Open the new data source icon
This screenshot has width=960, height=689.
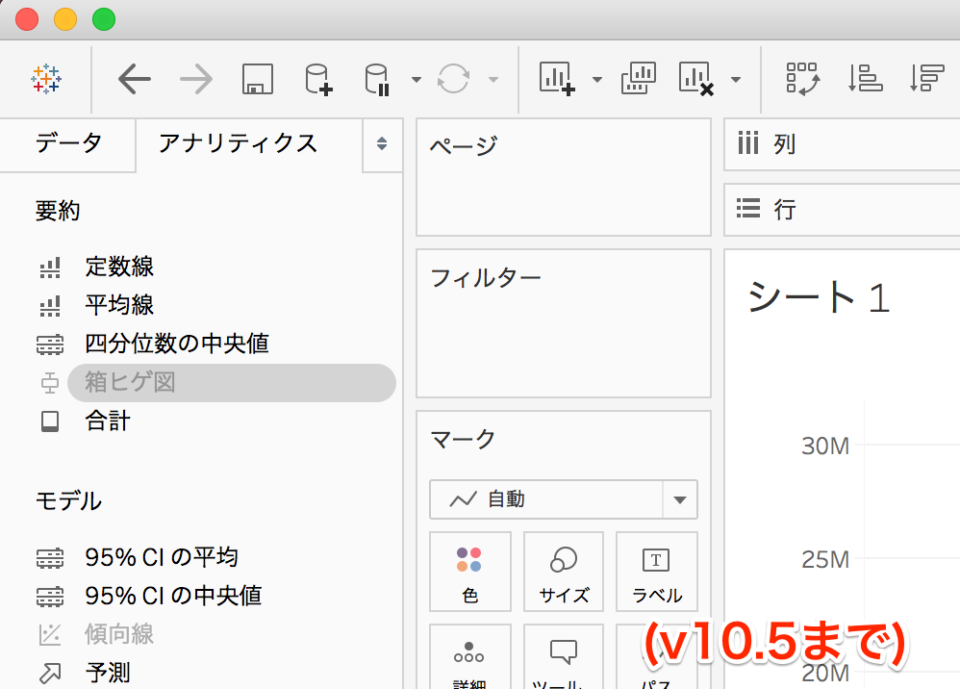click(317, 79)
